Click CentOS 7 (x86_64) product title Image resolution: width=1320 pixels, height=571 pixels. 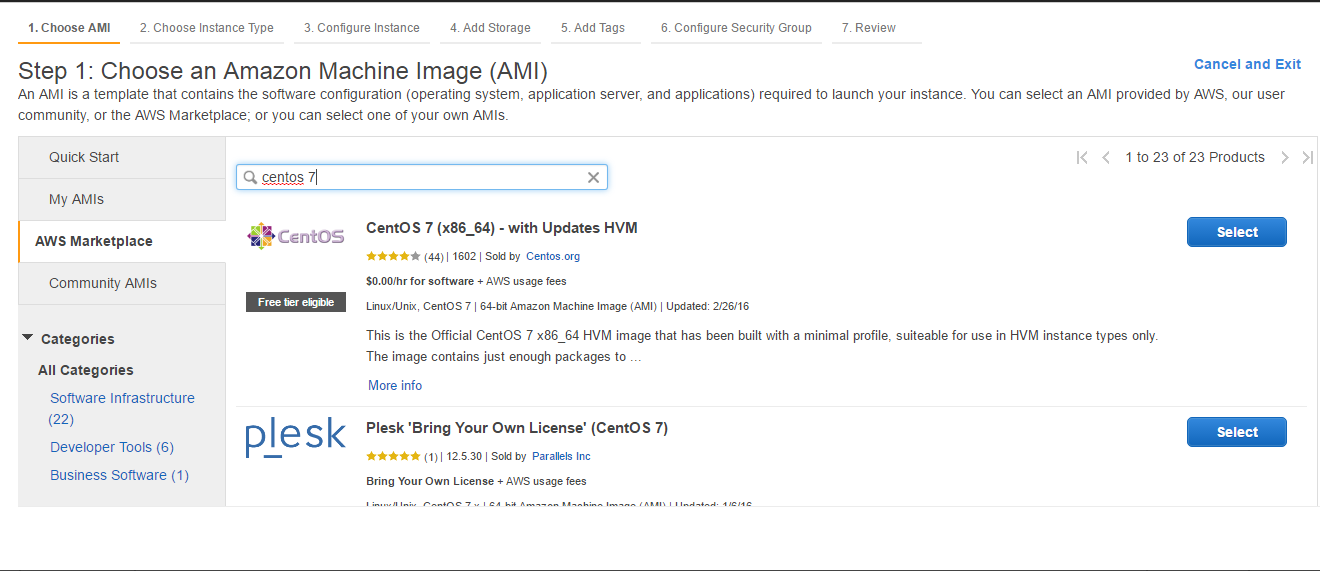pyautogui.click(x=502, y=228)
